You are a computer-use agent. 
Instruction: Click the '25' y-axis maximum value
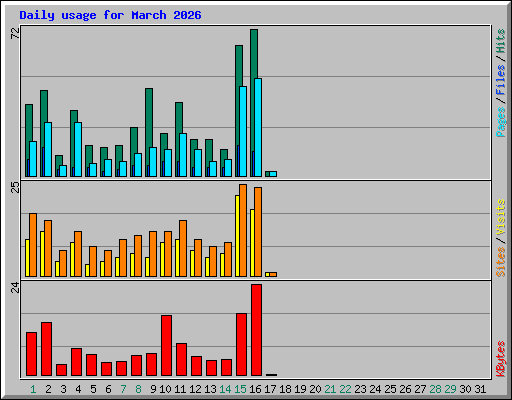tap(15, 187)
